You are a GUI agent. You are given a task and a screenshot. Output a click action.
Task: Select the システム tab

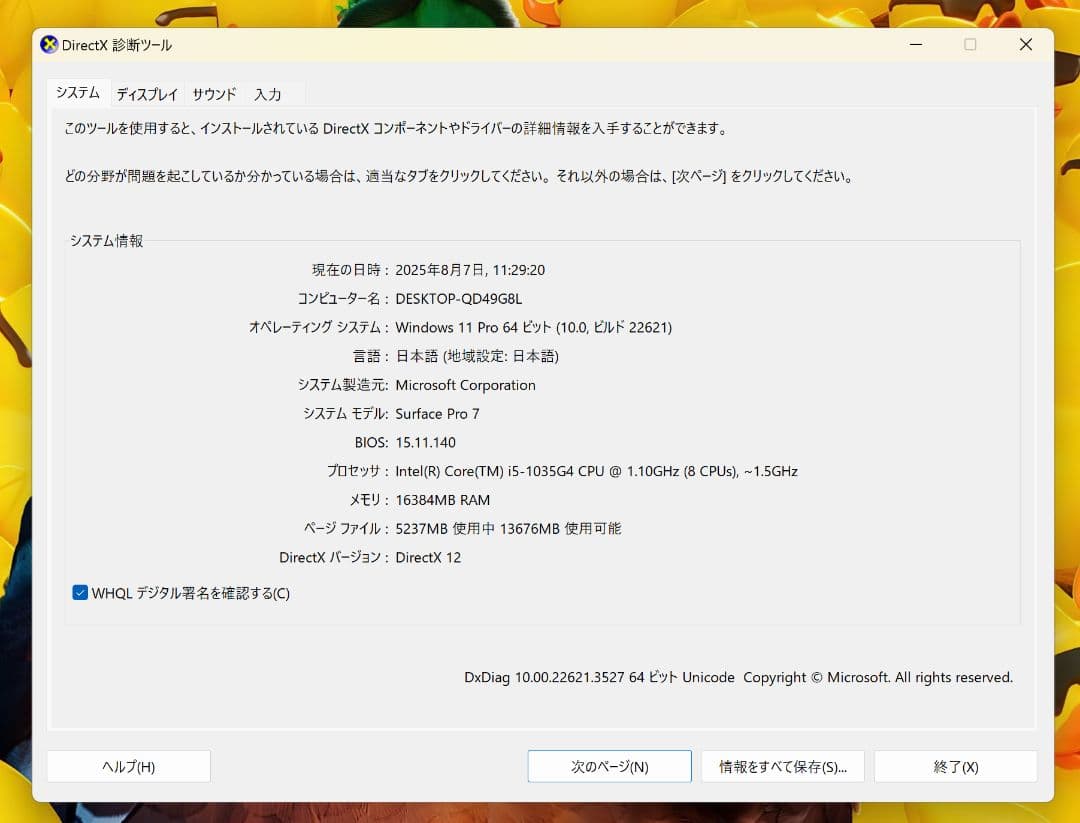(78, 92)
